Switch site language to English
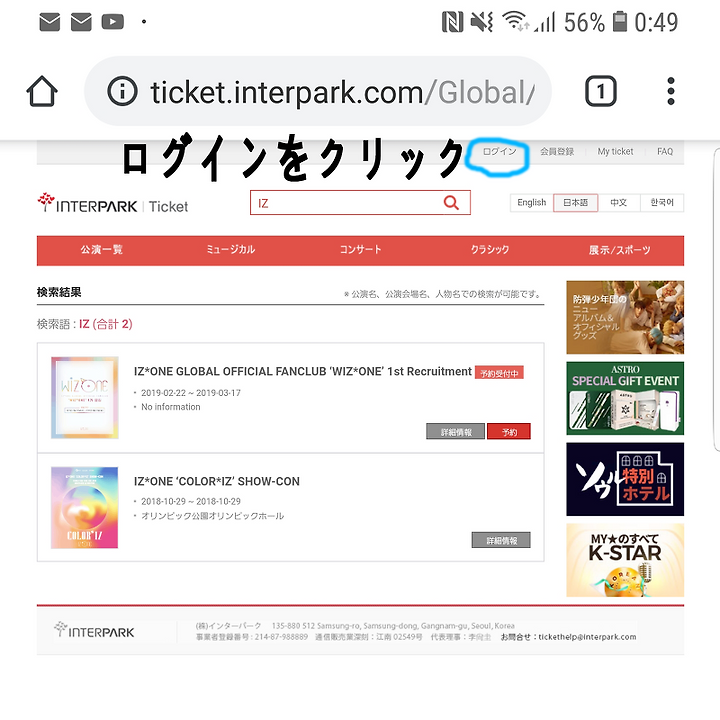This screenshot has height=720, width=720. pyautogui.click(x=531, y=202)
